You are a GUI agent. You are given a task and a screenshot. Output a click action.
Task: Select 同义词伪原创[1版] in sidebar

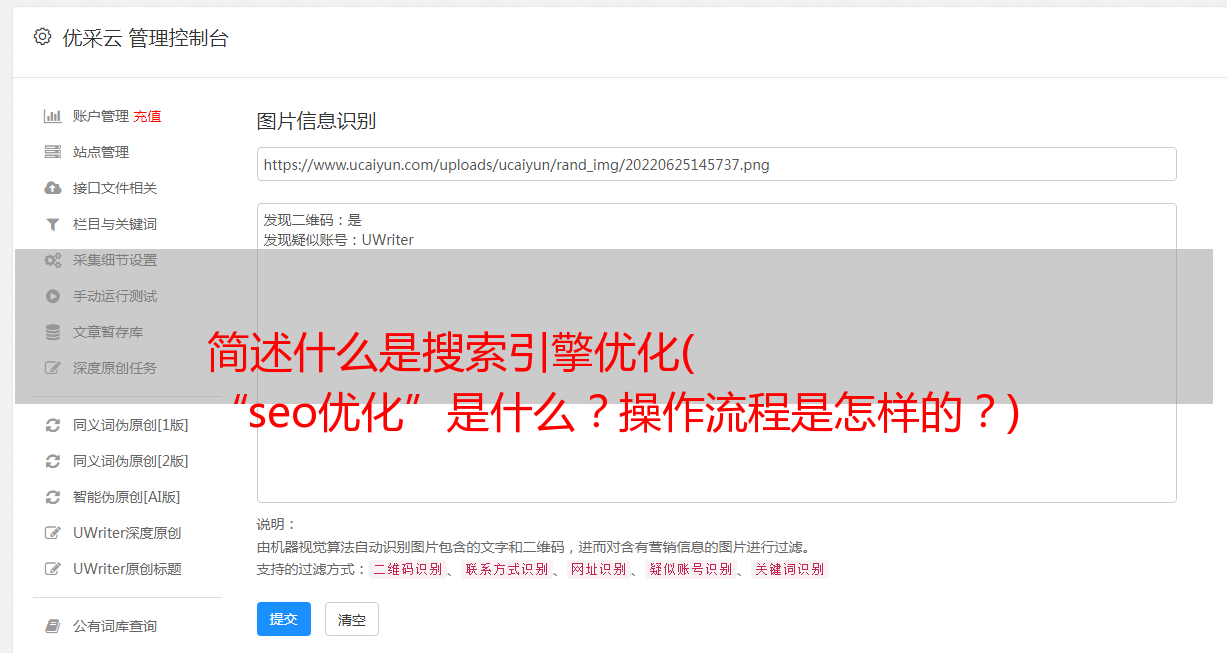pyautogui.click(x=131, y=425)
